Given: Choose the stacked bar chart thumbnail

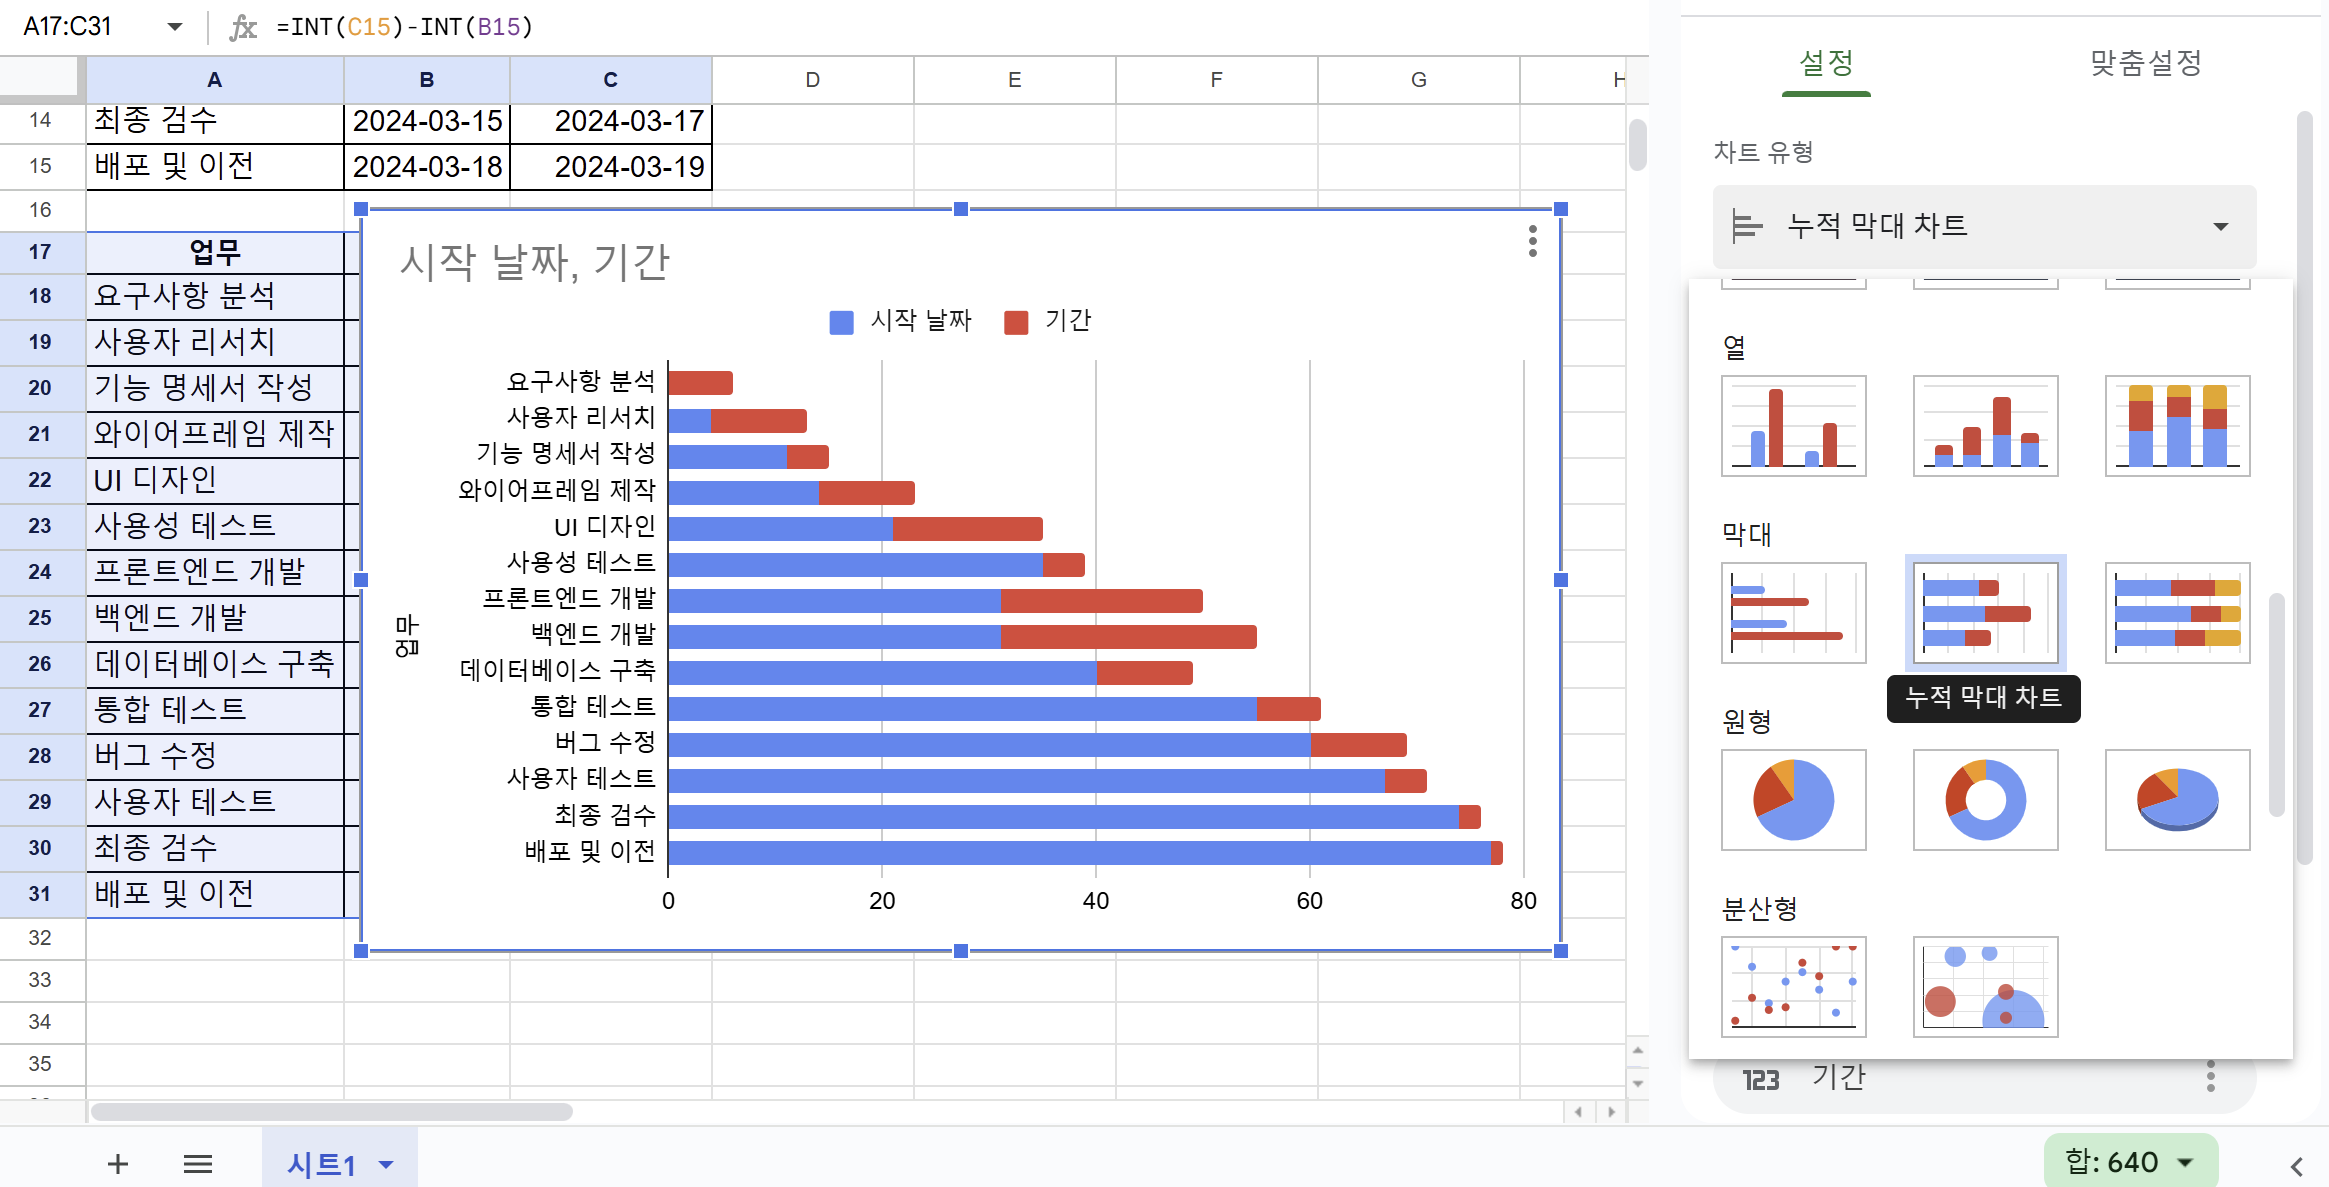Looking at the screenshot, I should [x=1985, y=613].
